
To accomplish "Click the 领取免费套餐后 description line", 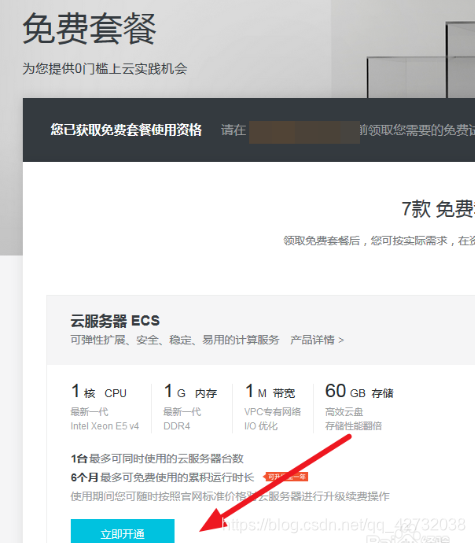I will [x=379, y=240].
